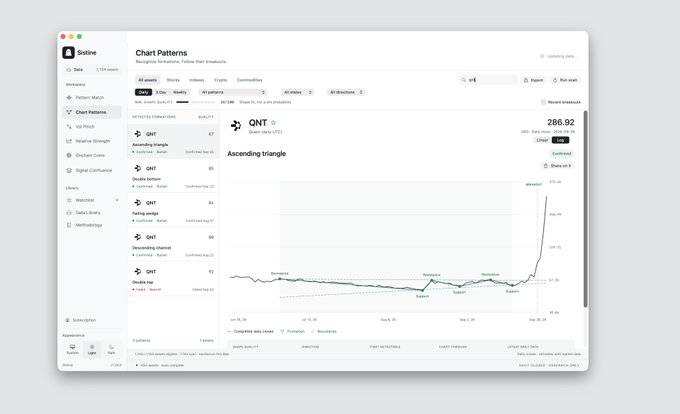This screenshot has height=414, width=680.
Task: Select the Weekly timeframe
Action: [x=180, y=92]
